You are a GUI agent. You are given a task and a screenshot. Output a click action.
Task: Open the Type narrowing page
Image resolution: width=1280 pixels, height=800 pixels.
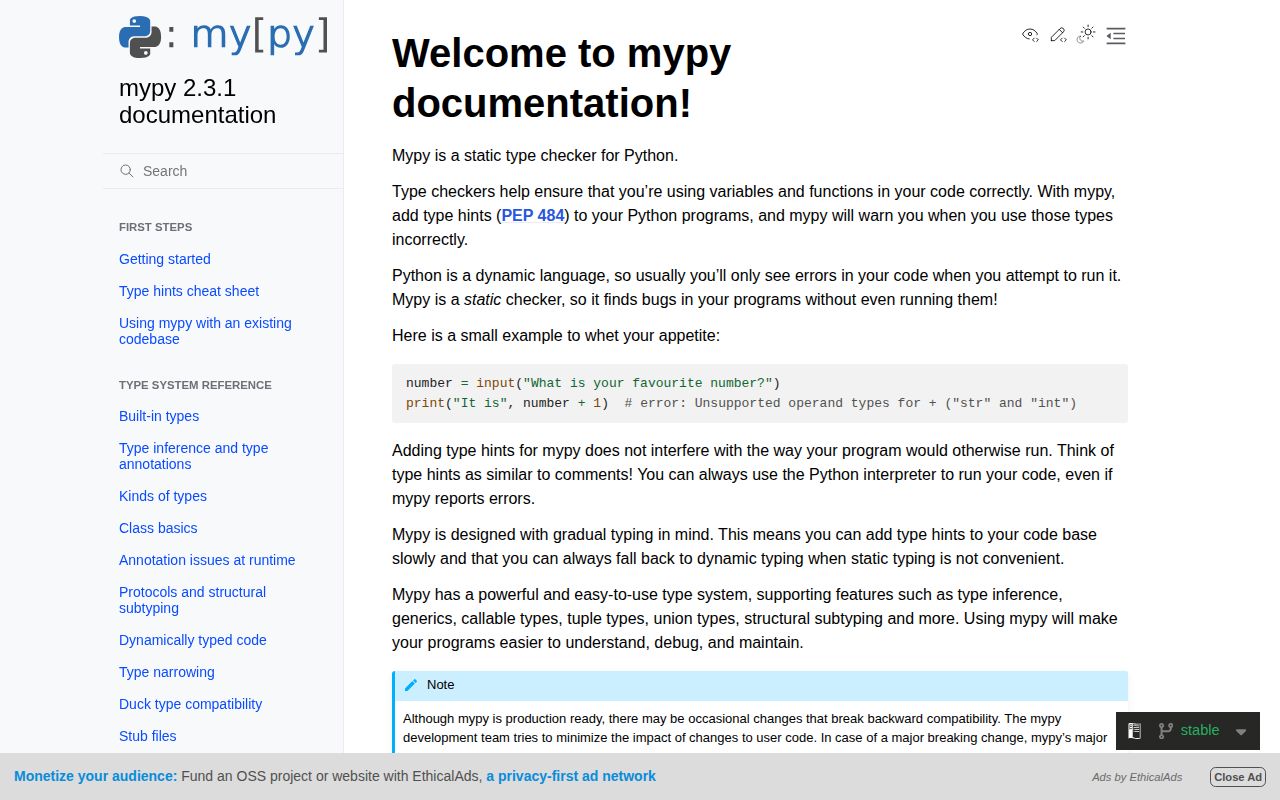[167, 672]
